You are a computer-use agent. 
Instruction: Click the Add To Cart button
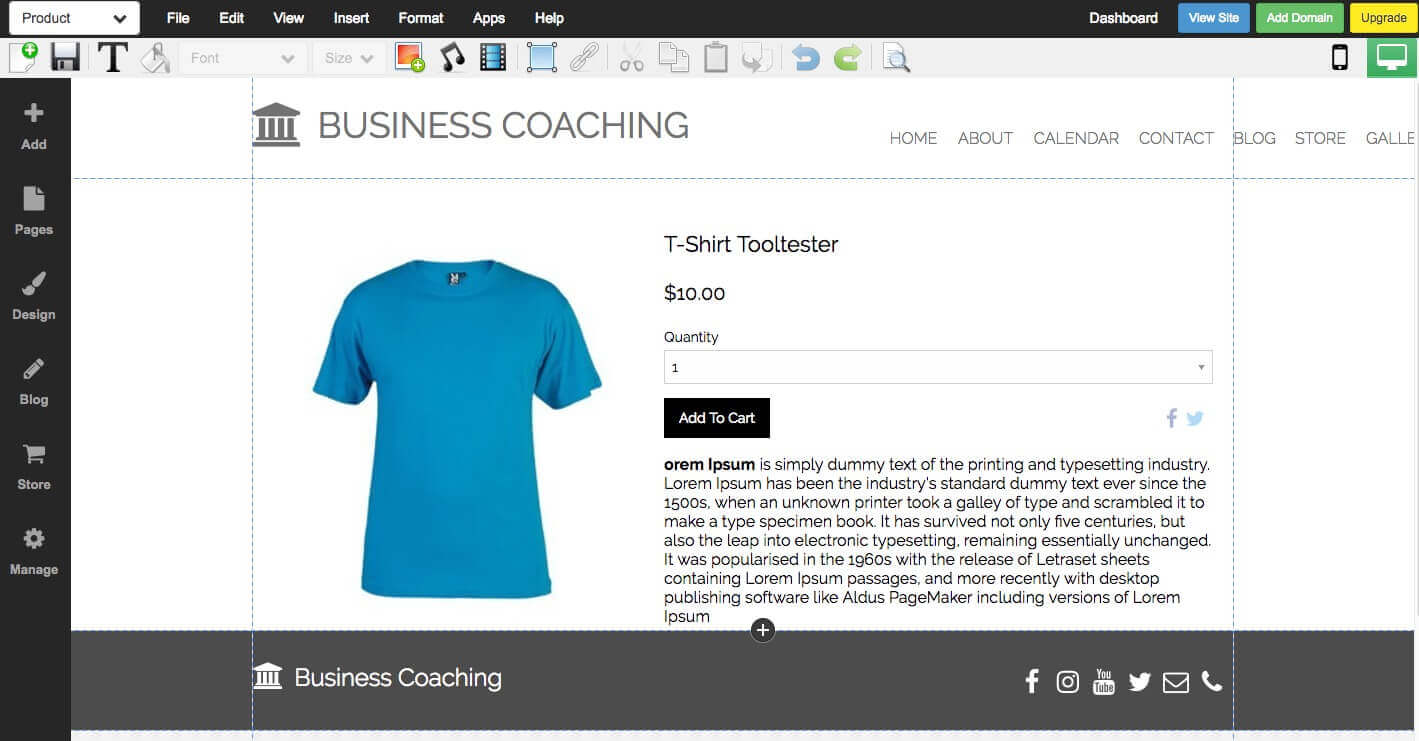717,418
